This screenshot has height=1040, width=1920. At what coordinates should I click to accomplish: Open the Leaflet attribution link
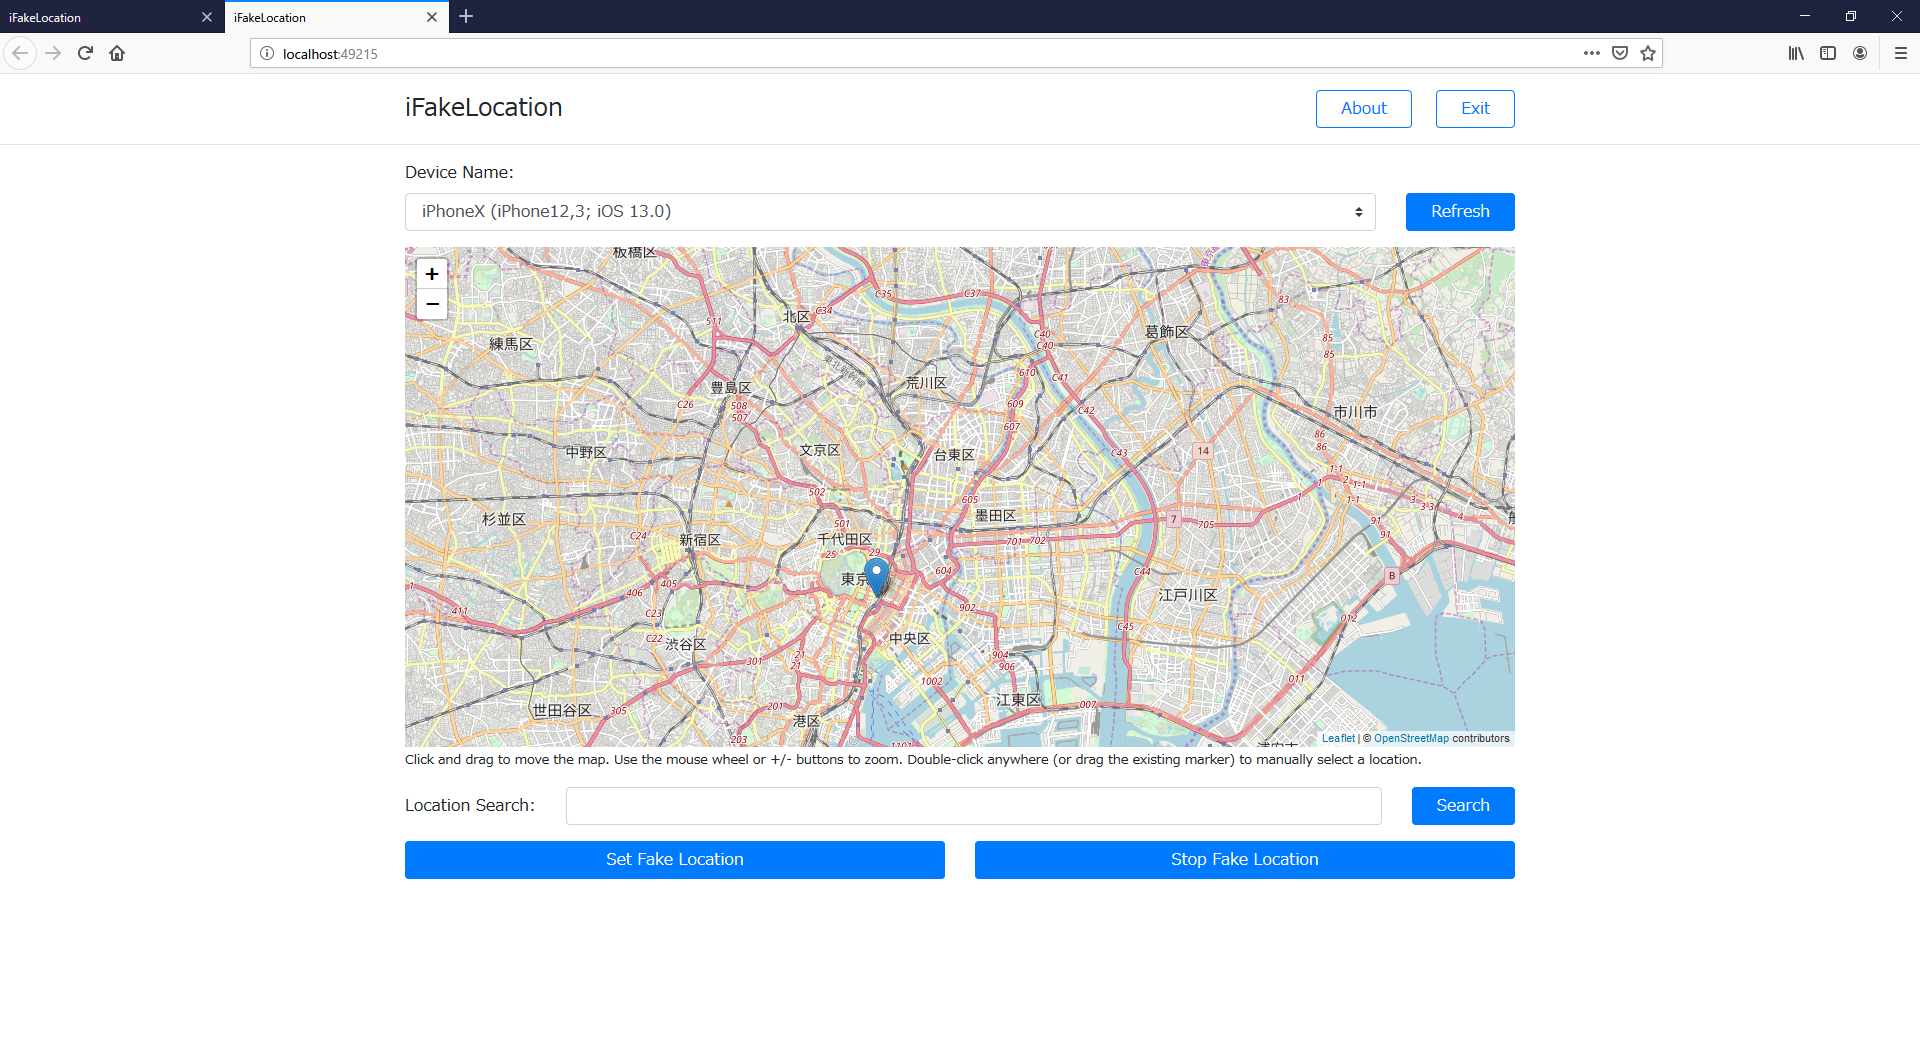pos(1338,739)
